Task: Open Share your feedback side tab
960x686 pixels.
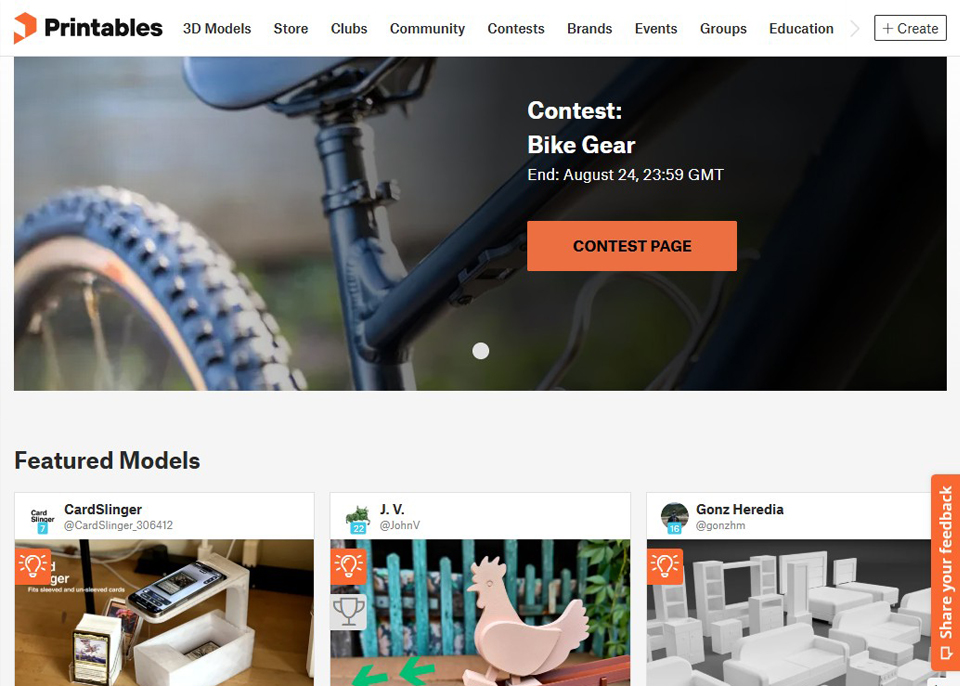Action: point(945,572)
